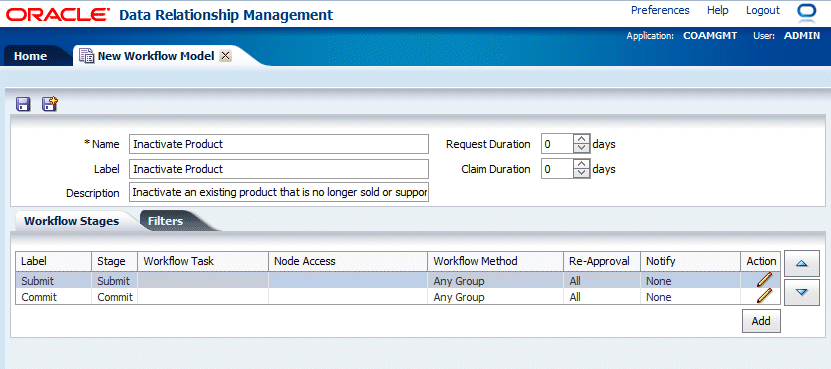831x369 pixels.
Task: Click the Data Relationship Management title
Action: click(x=226, y=14)
